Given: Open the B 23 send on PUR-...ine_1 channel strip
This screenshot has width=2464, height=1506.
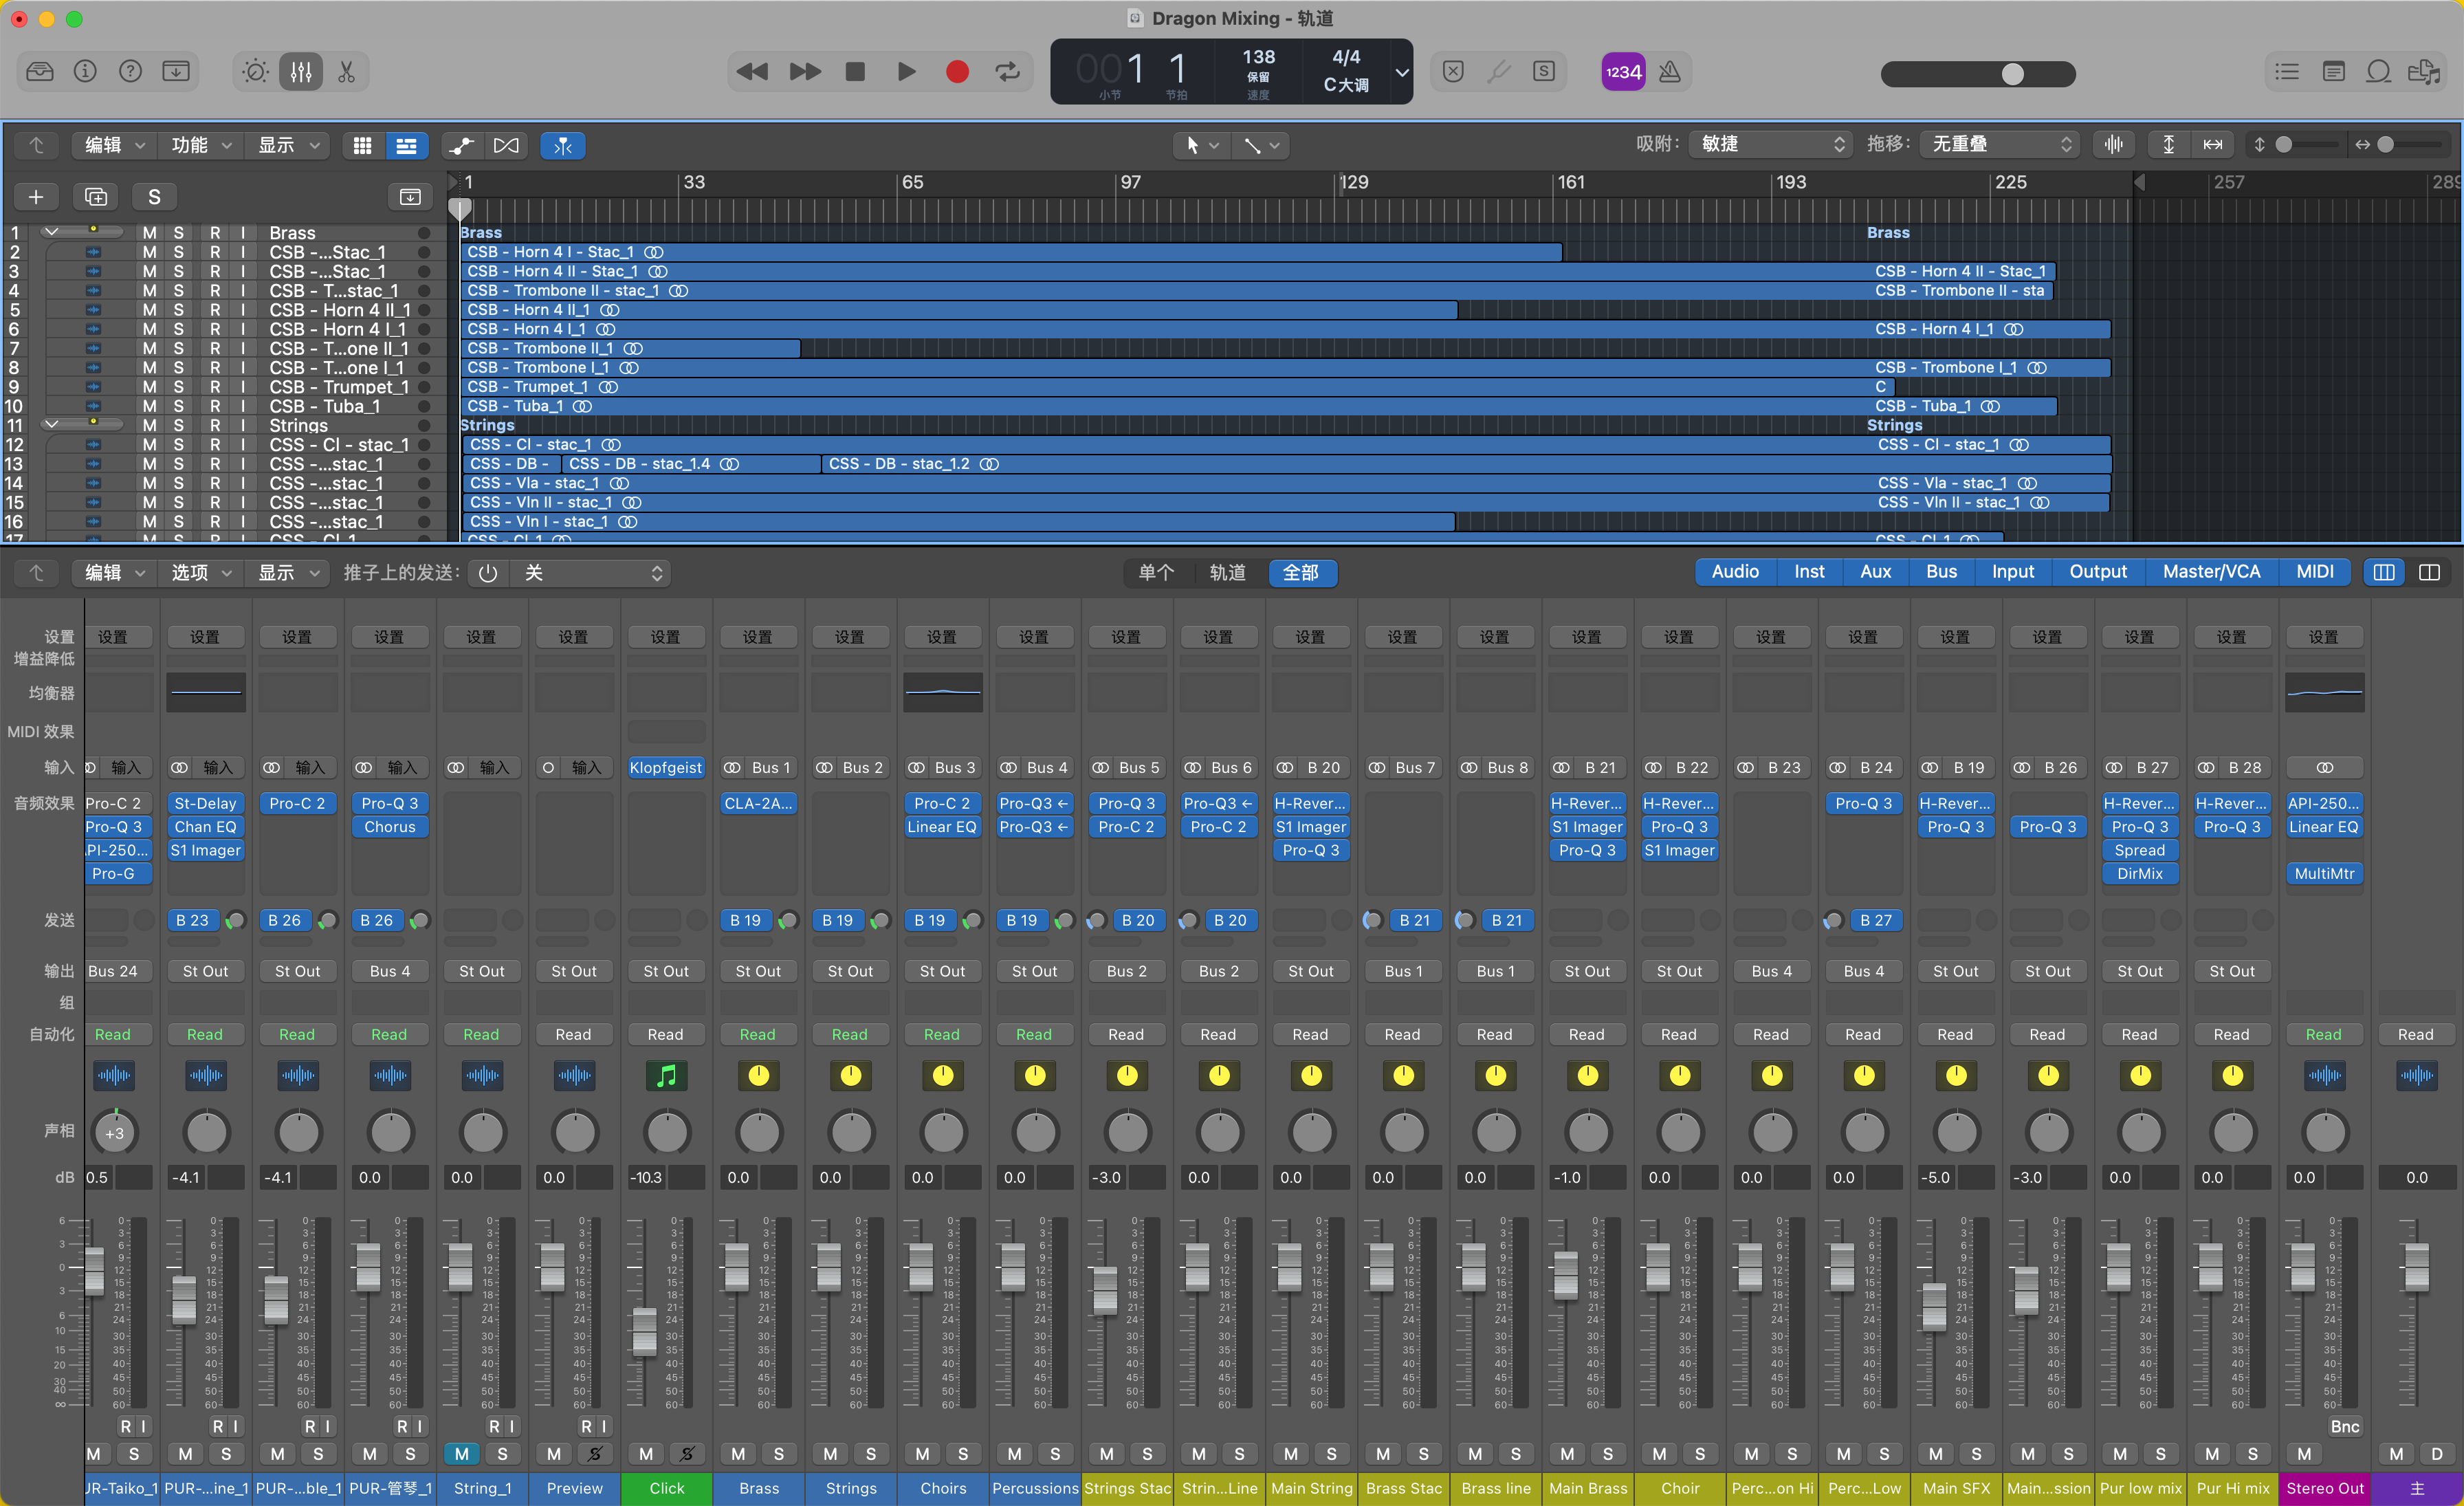Looking at the screenshot, I should coord(193,920).
